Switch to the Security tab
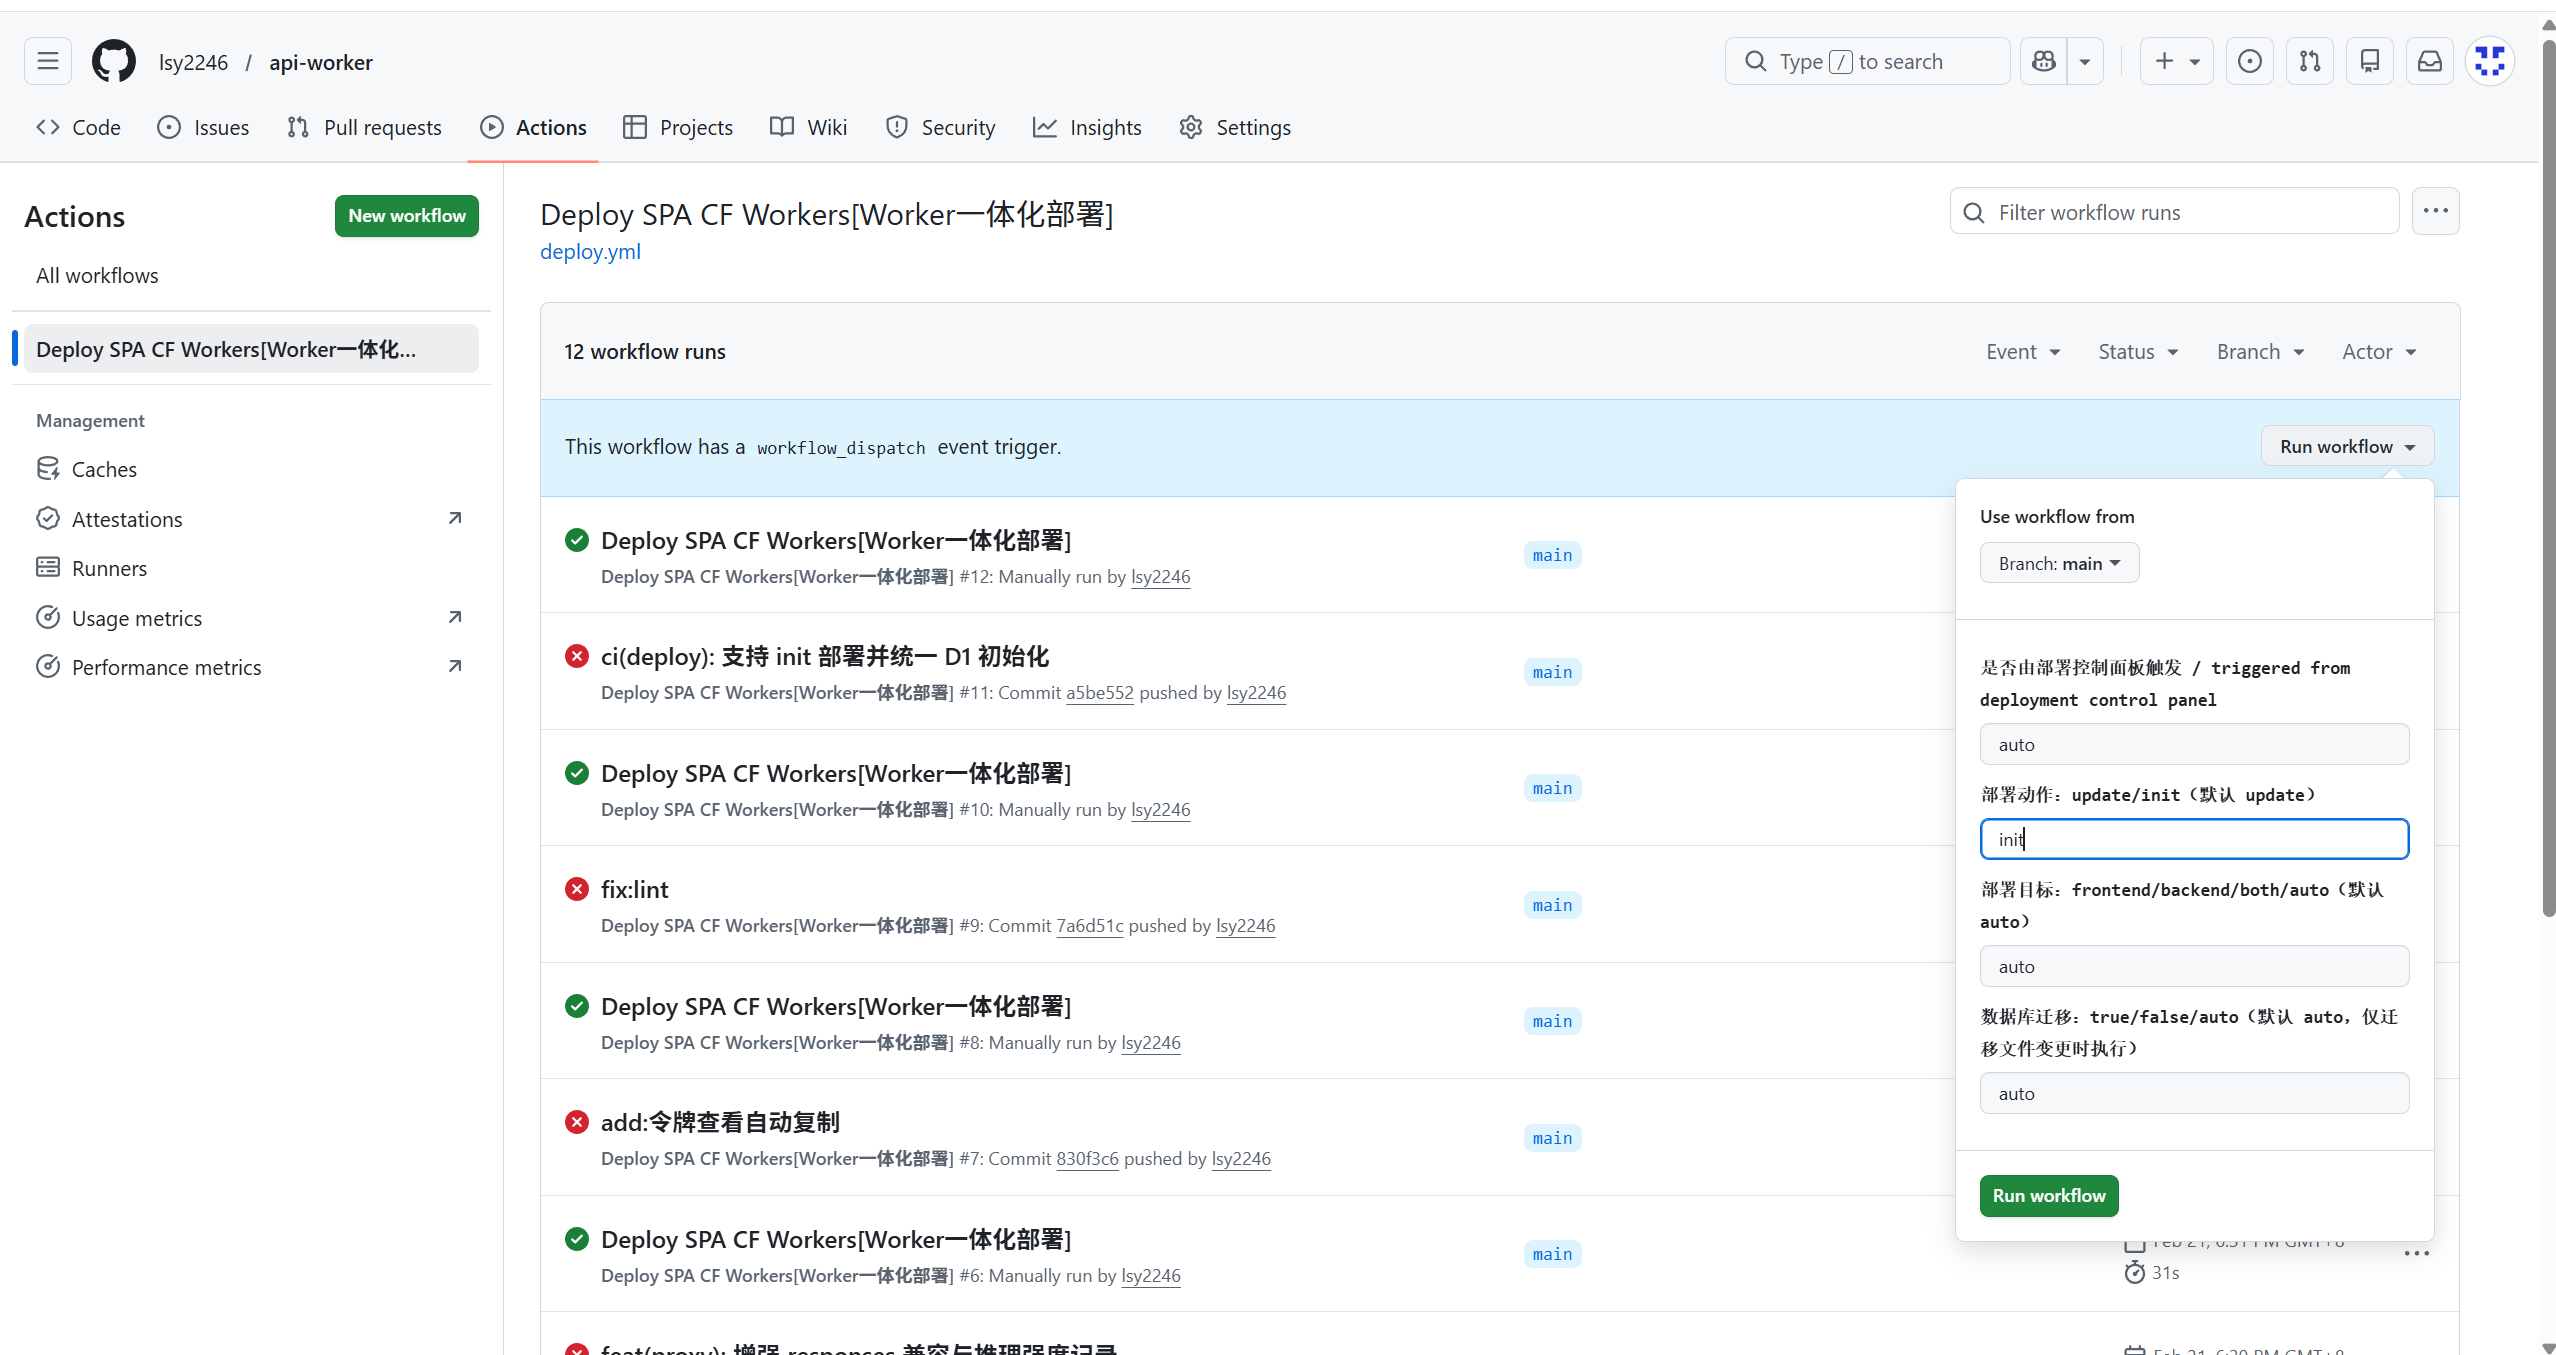 pos(940,127)
